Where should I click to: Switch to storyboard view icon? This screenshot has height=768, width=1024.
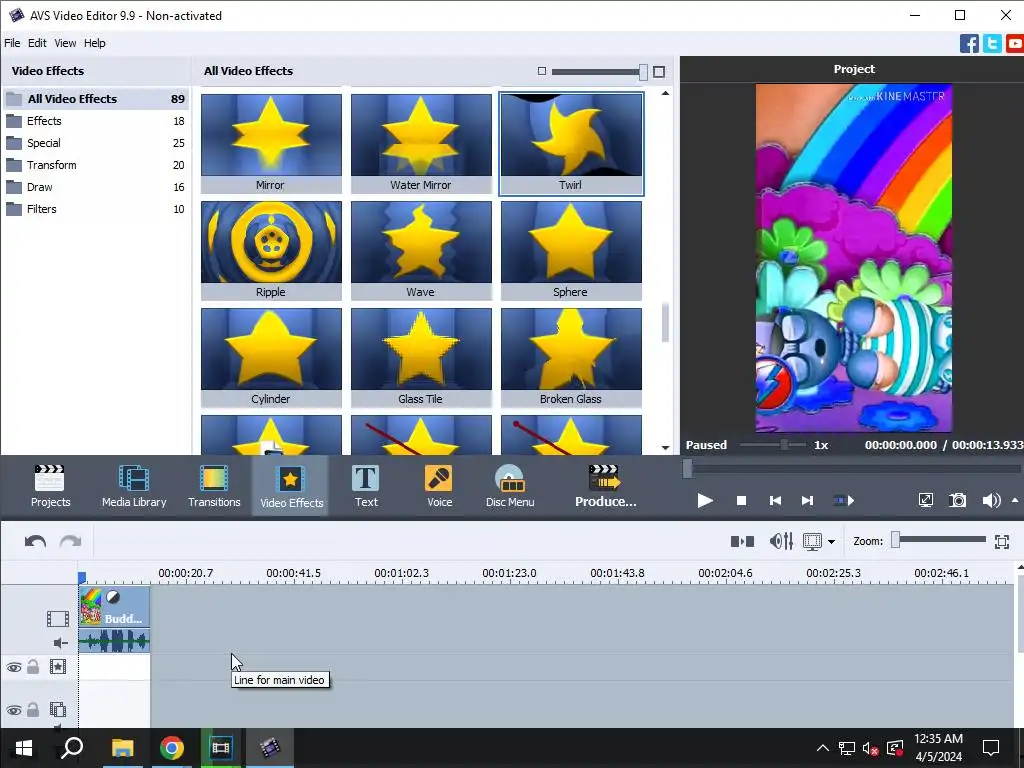click(743, 541)
